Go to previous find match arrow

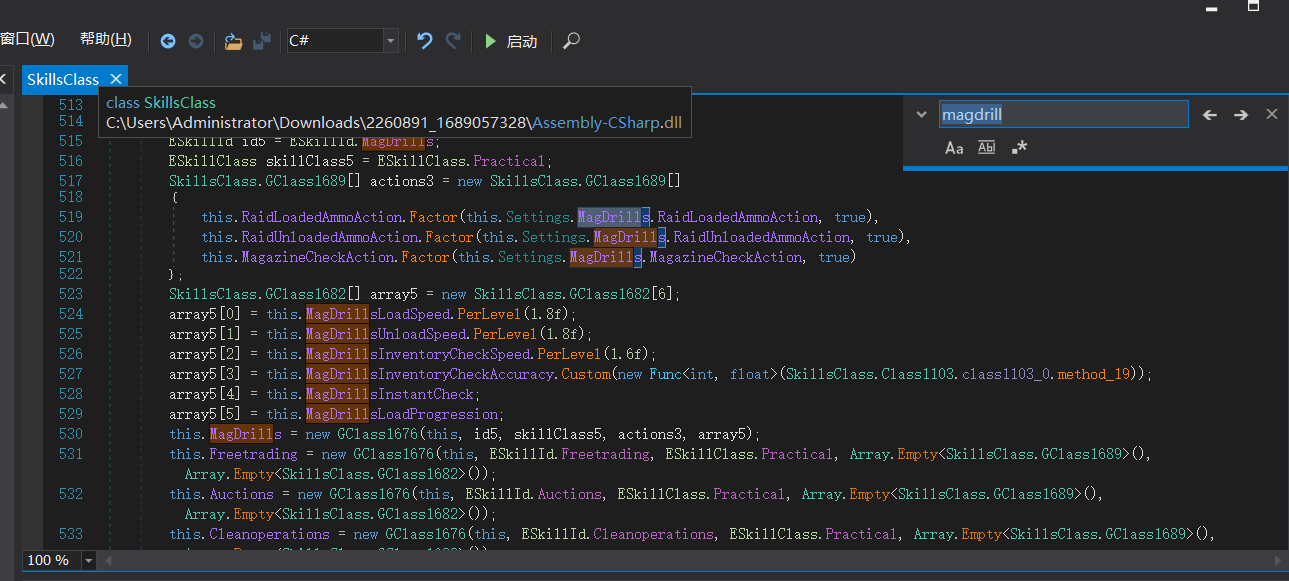click(1209, 115)
